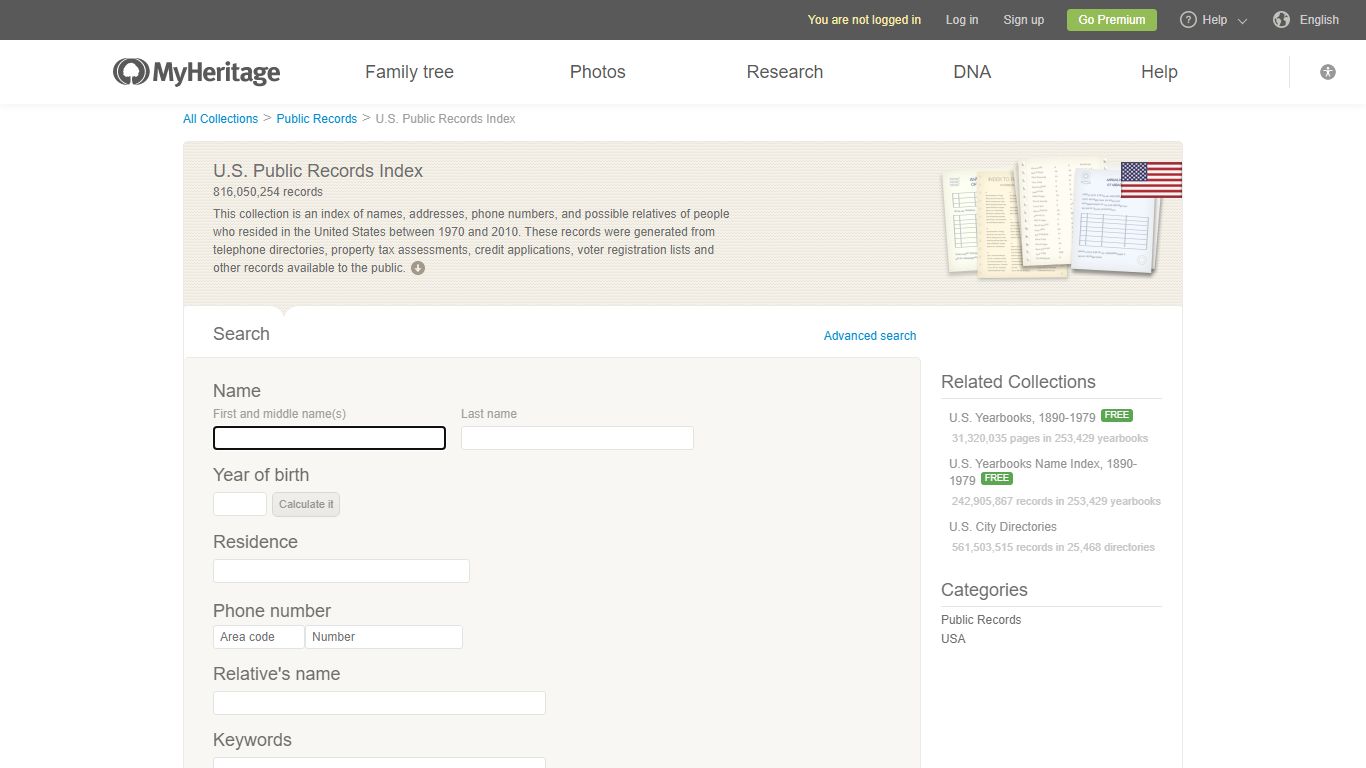Click the globe language icon
The height and width of the screenshot is (768, 1366).
click(x=1282, y=20)
